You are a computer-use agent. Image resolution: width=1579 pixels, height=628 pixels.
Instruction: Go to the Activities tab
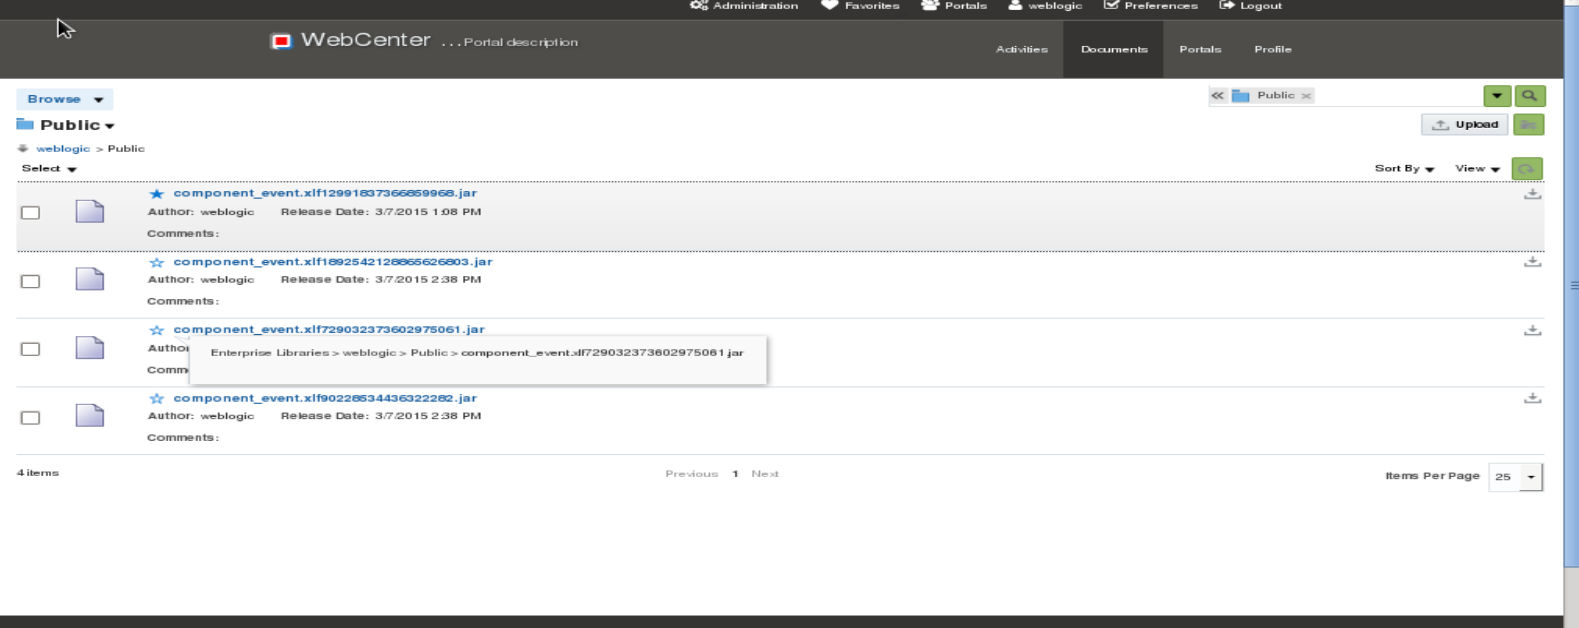(1022, 49)
